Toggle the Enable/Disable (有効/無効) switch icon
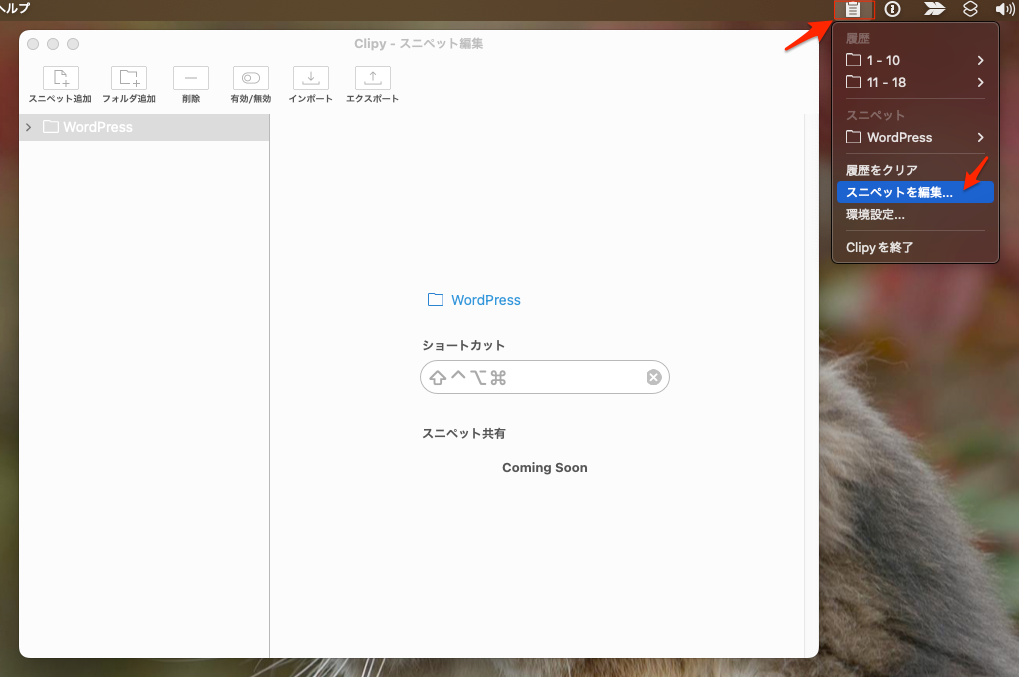This screenshot has width=1019, height=677. [251, 79]
